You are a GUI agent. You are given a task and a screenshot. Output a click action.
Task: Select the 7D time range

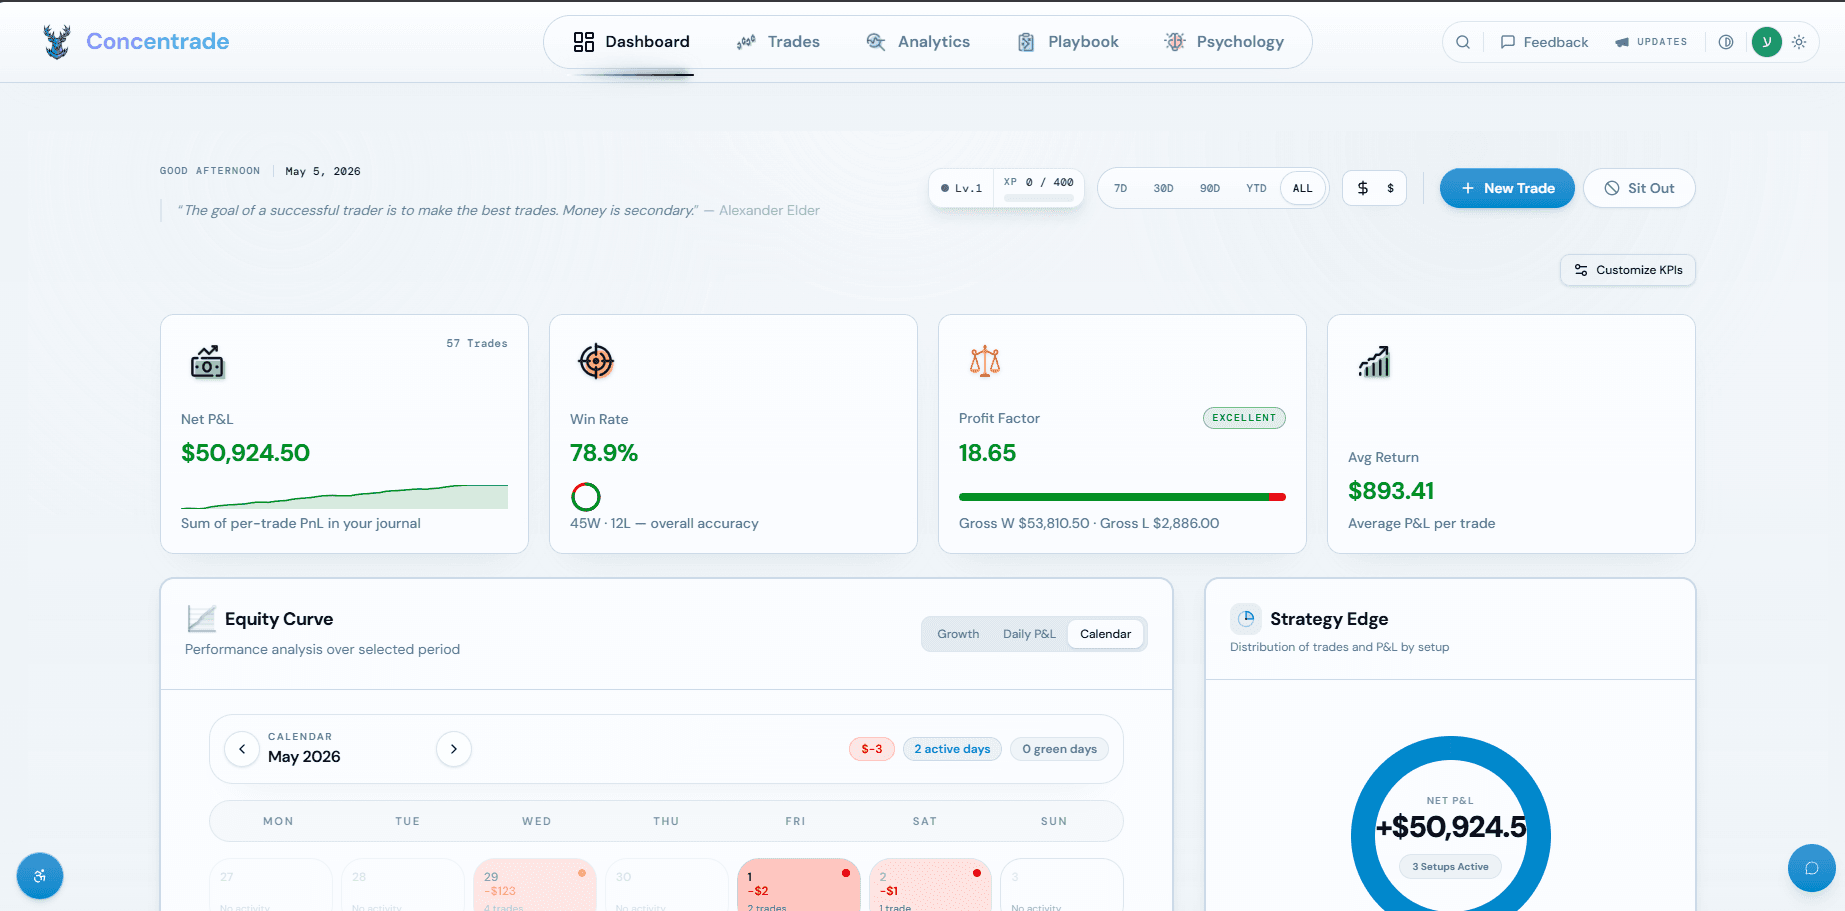1121,188
